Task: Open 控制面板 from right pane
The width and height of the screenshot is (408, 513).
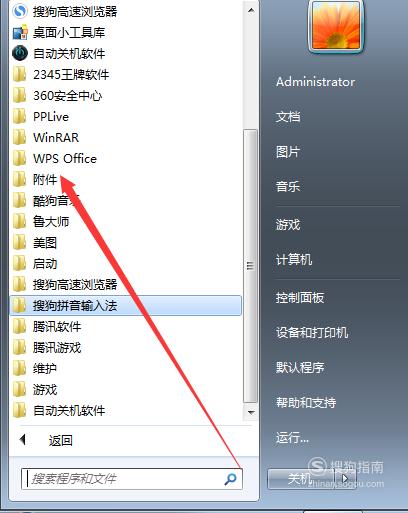Action: coord(300,298)
